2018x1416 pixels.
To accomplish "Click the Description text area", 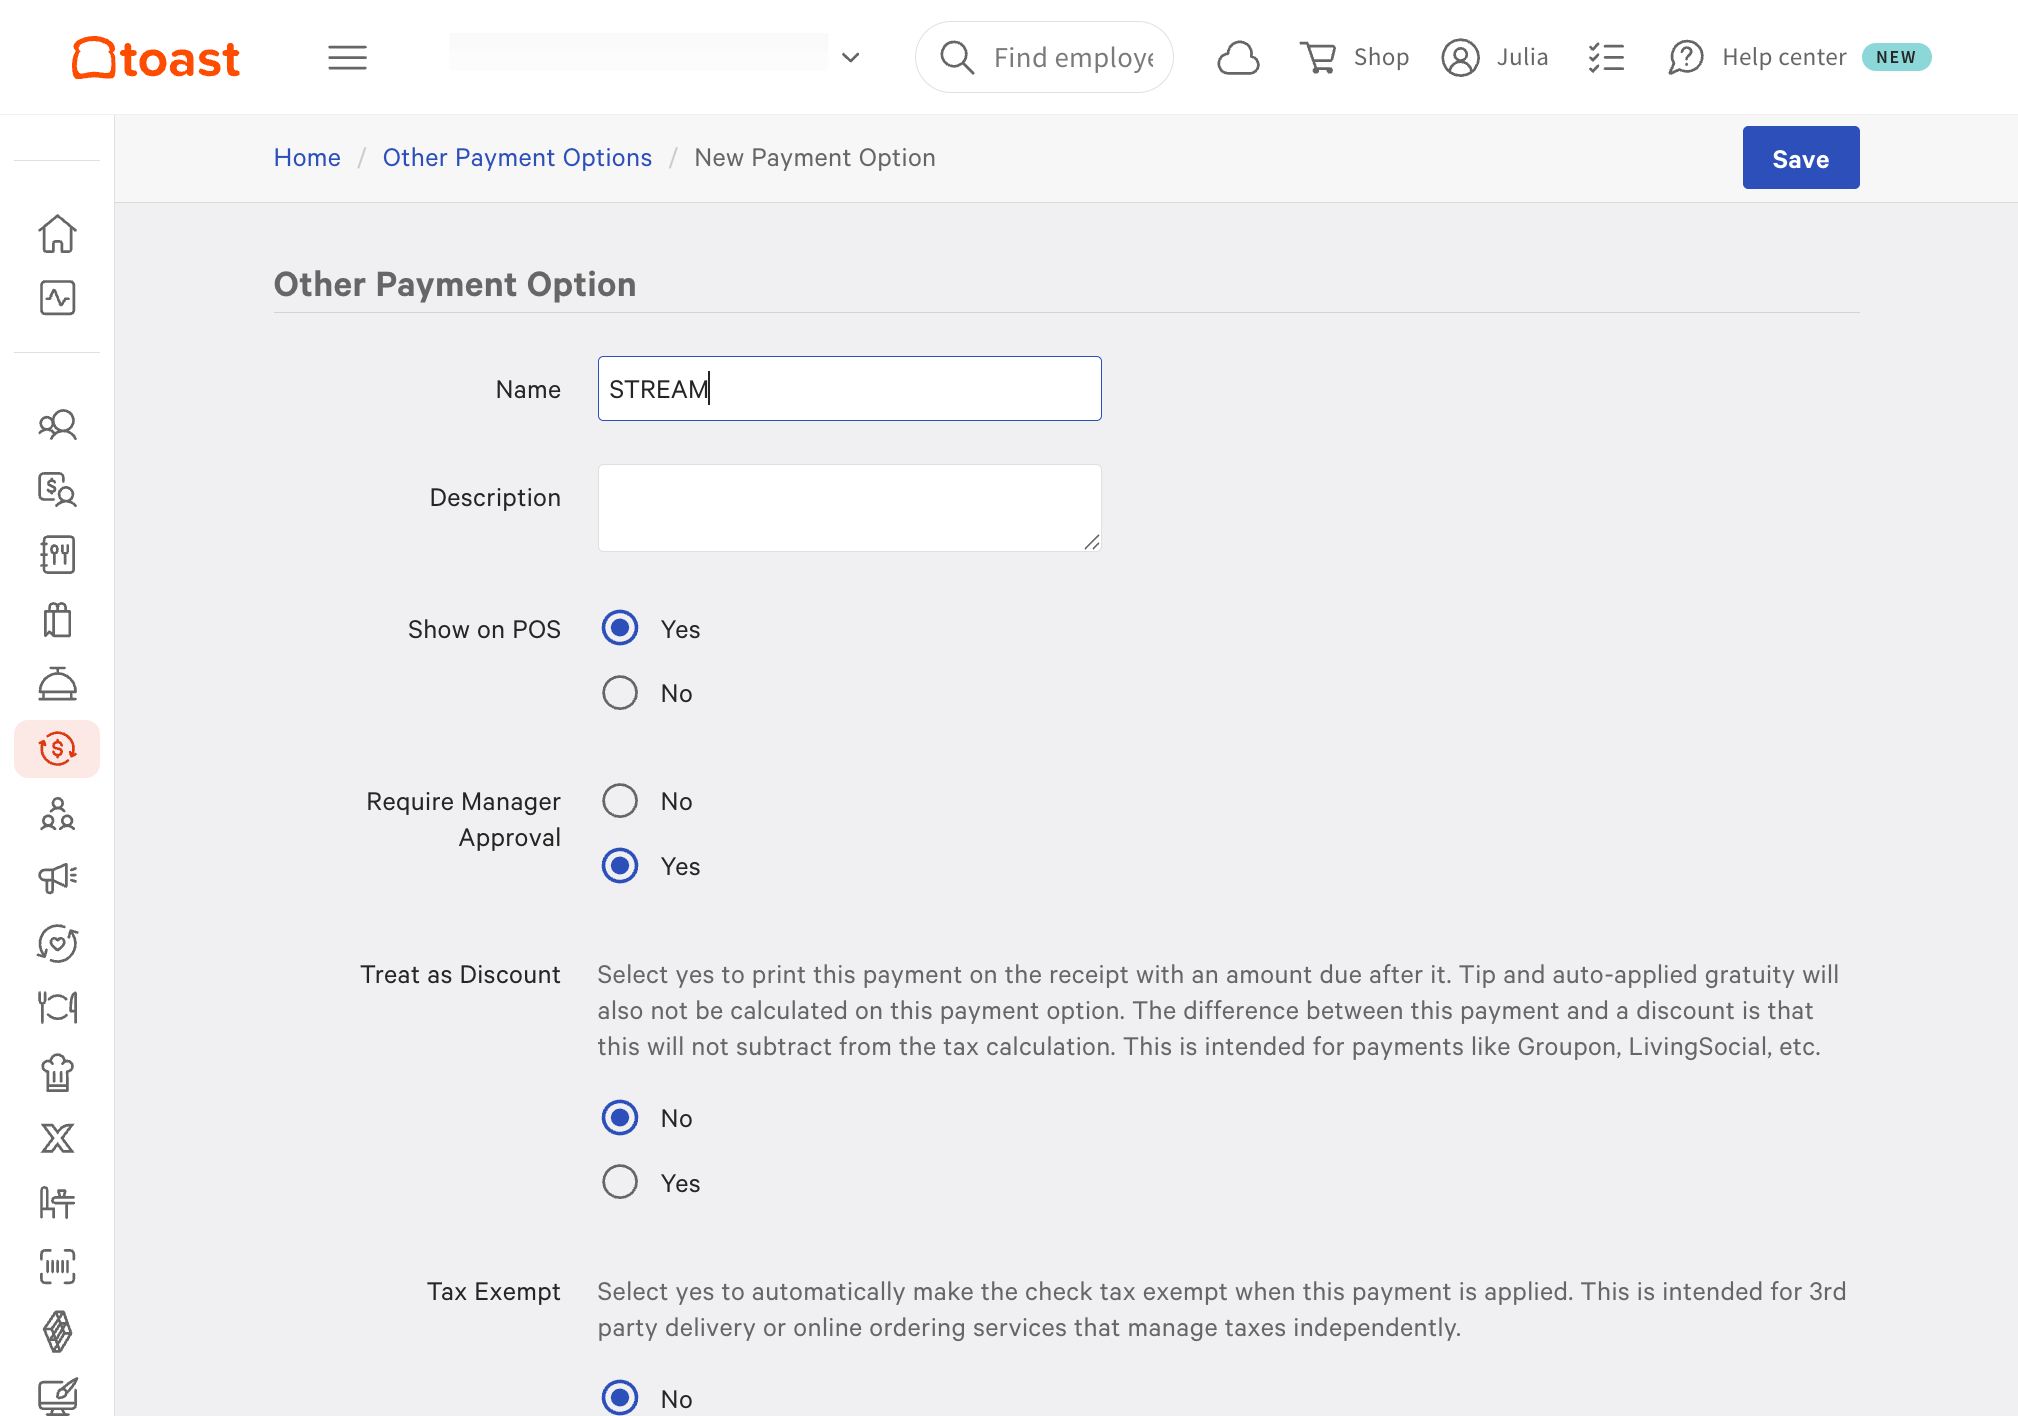I will [x=850, y=508].
